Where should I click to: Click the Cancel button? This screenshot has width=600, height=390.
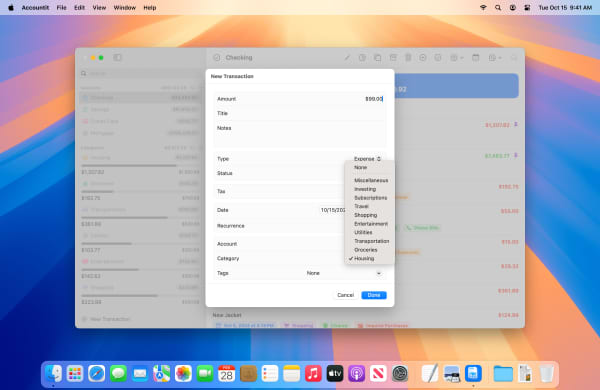click(345, 295)
